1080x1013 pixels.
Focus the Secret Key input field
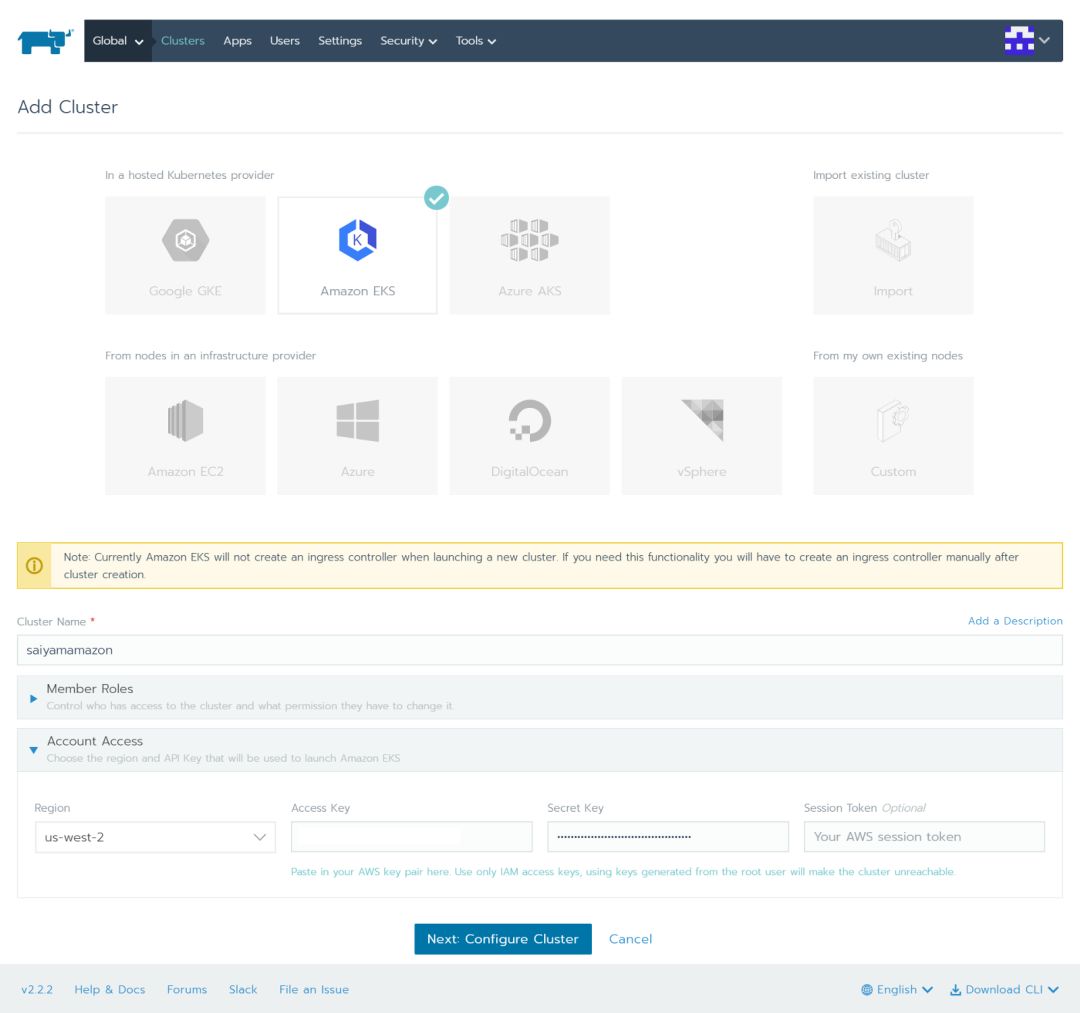point(667,837)
